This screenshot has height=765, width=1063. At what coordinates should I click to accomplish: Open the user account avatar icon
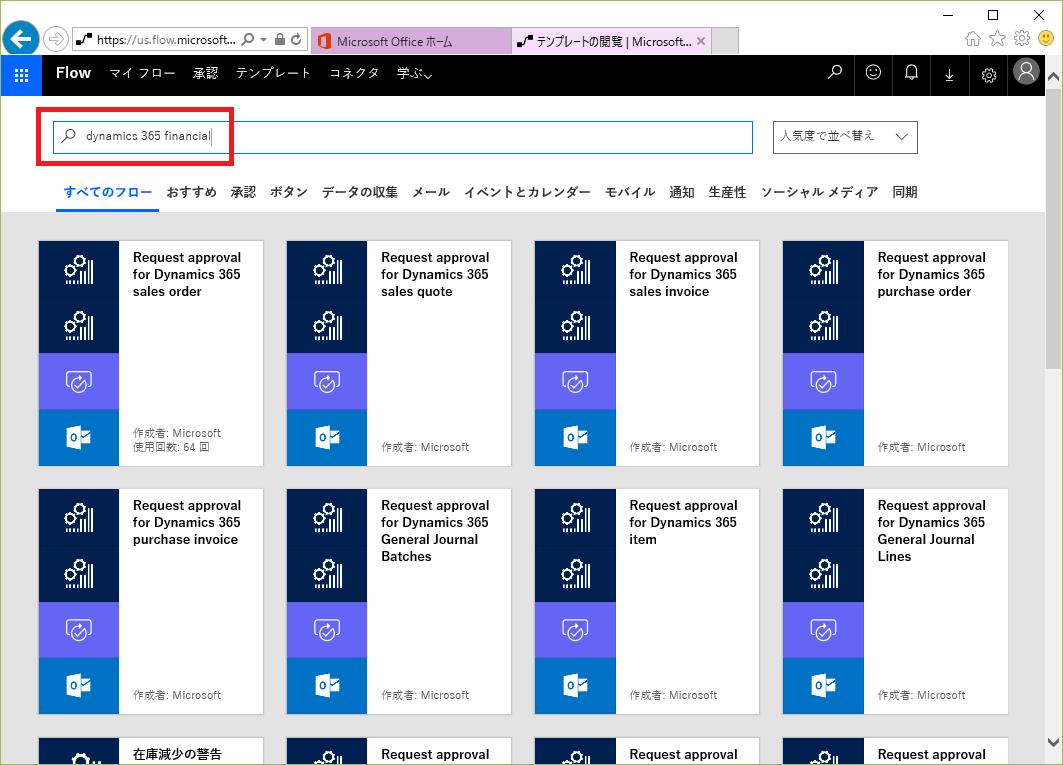pyautogui.click(x=1026, y=71)
